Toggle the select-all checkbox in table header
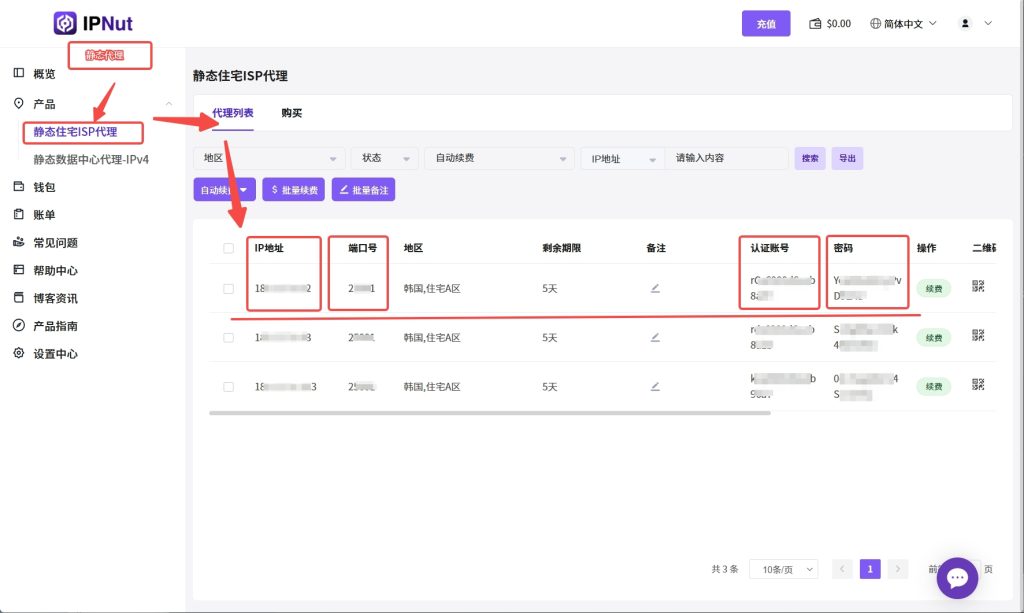The height and width of the screenshot is (613, 1024). tap(229, 248)
